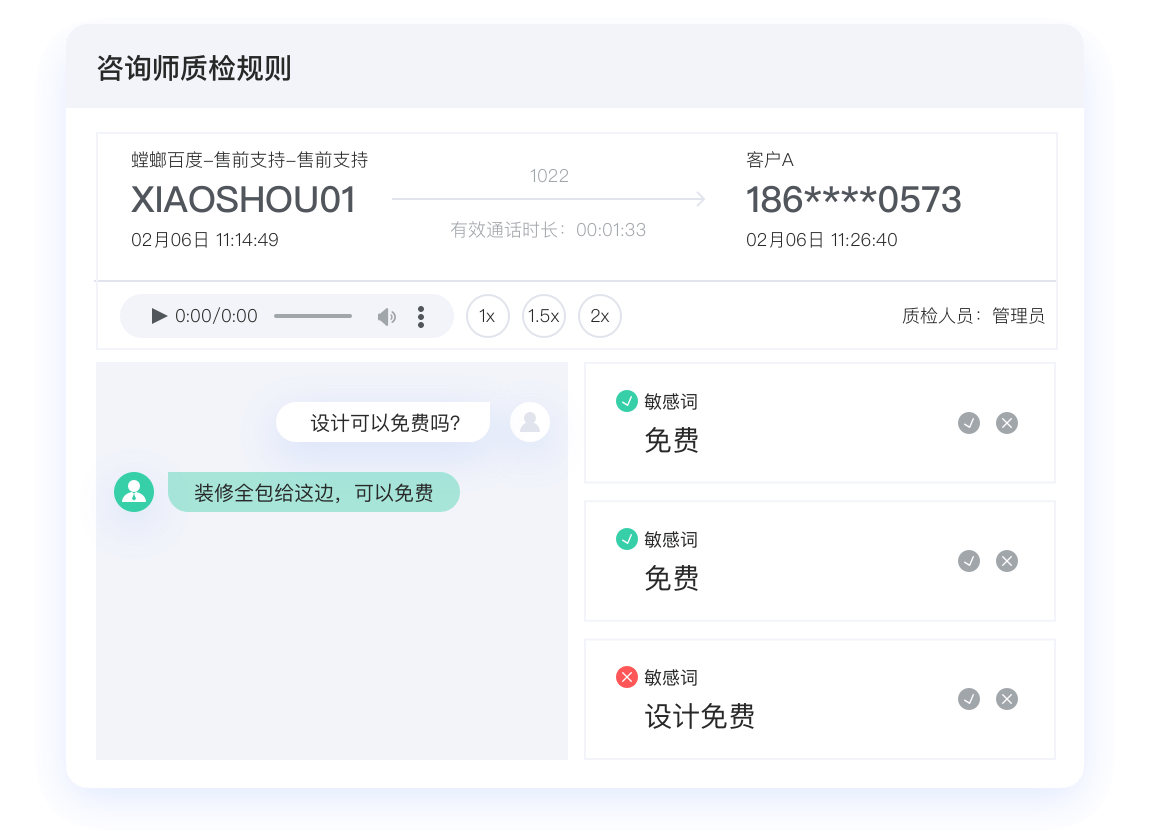Approve the second 免费 sensitive word card
Screen dimensions: 1150x840
pyautogui.click(x=969, y=561)
